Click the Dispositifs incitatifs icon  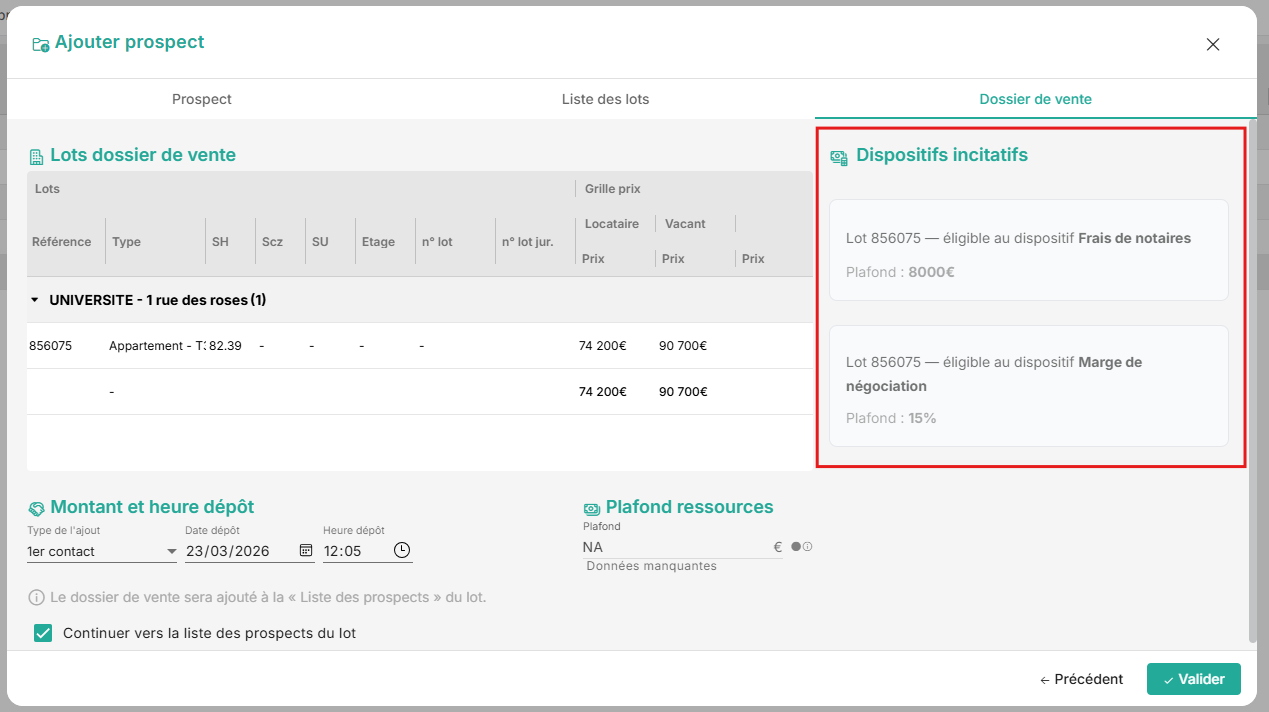(840, 157)
